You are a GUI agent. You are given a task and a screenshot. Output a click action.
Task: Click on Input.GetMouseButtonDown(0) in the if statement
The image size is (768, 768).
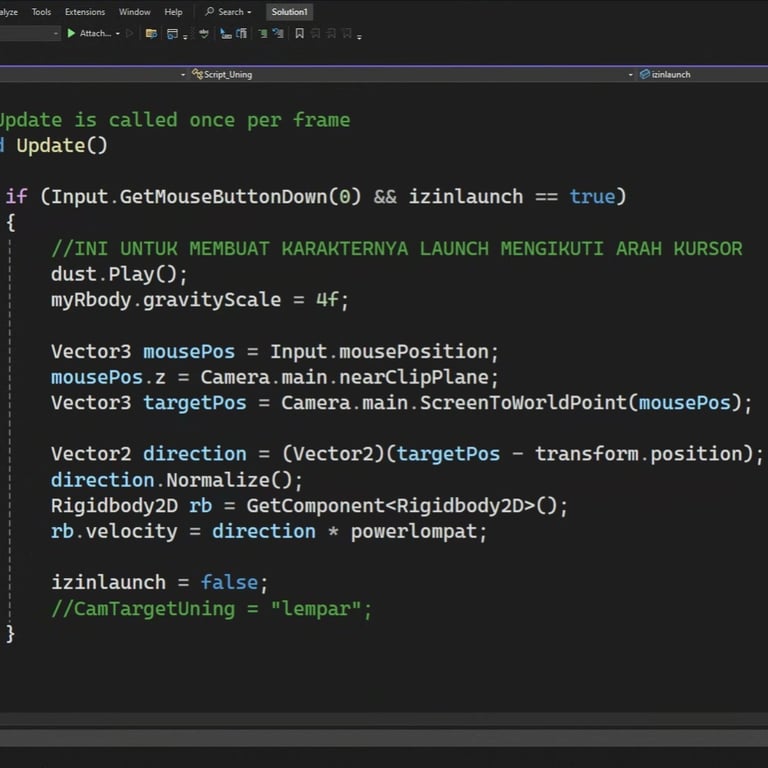pos(206,196)
